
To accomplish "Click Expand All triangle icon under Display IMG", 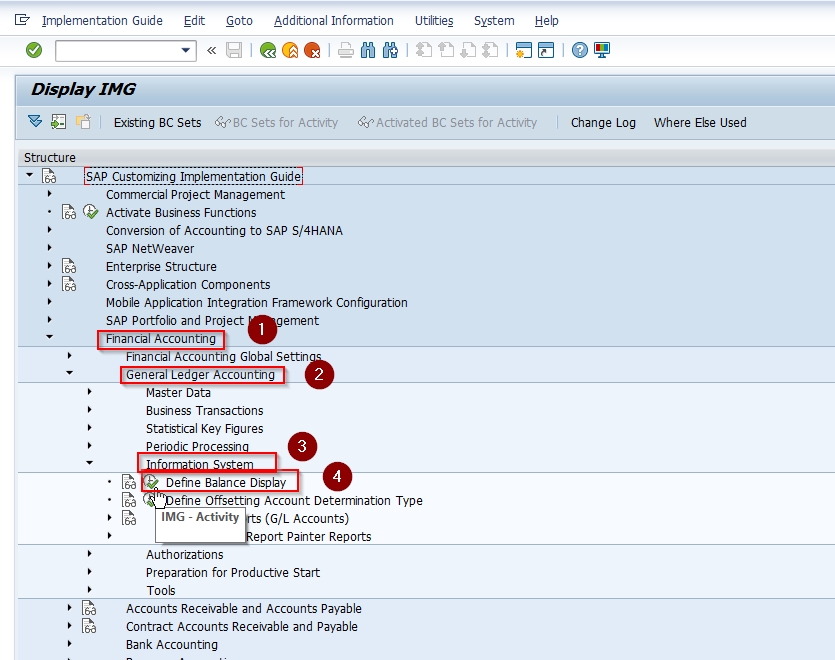I will click(35, 122).
